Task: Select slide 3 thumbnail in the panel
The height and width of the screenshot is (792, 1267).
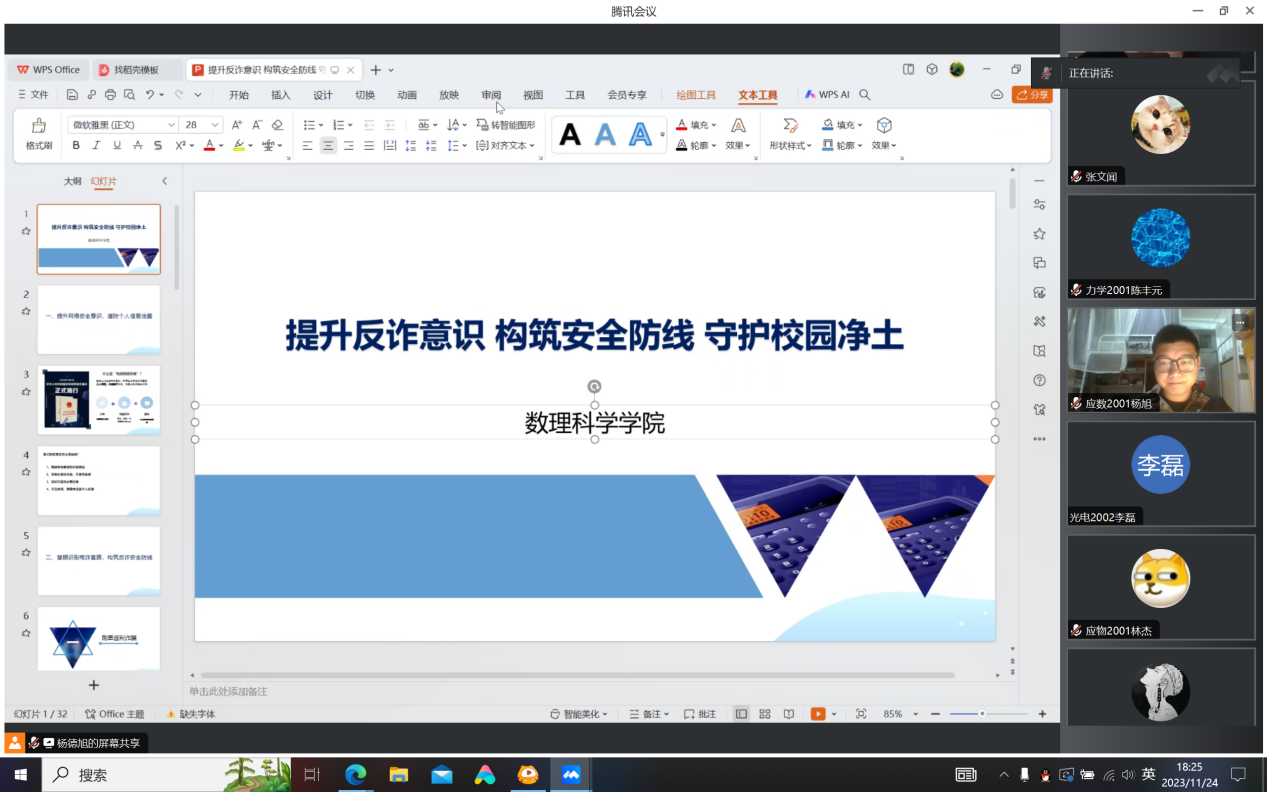Action: 99,399
